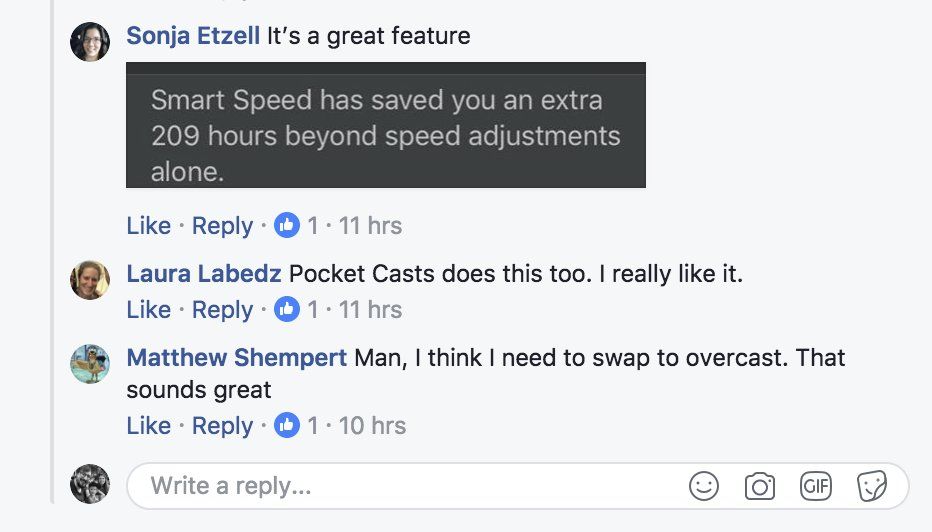The width and height of the screenshot is (932, 532).
Task: Attach a photo using camera icon
Action: click(760, 486)
